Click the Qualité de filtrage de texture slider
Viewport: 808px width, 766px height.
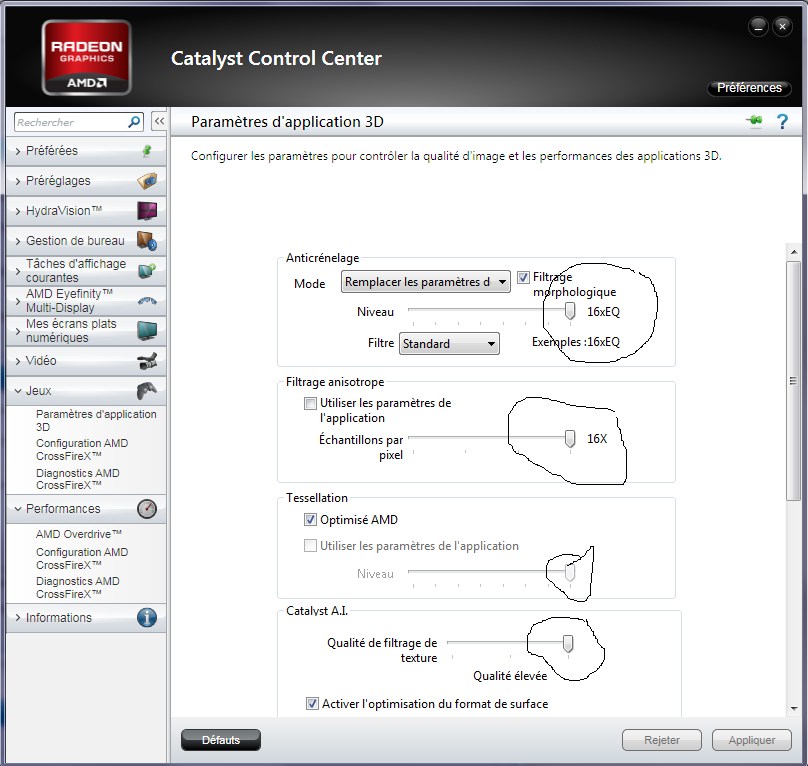point(568,643)
